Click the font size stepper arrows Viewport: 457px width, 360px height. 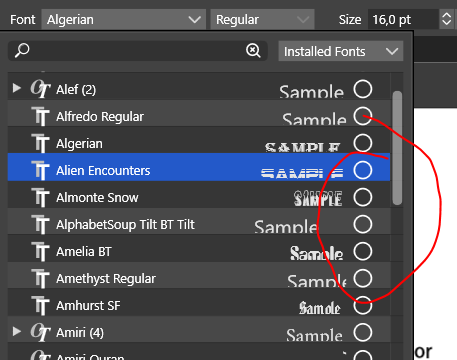tap(446, 19)
